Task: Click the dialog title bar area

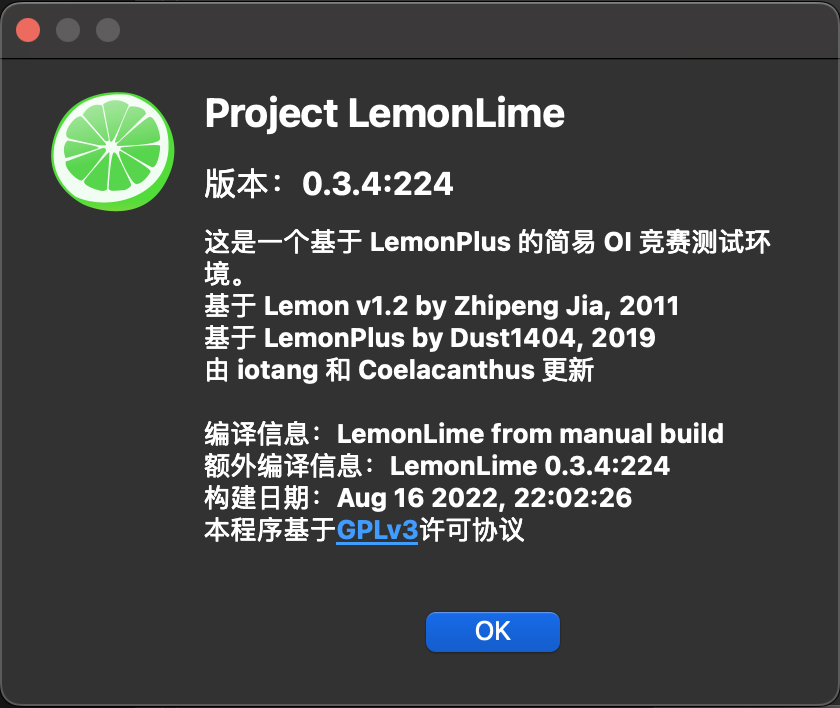Action: point(420,30)
